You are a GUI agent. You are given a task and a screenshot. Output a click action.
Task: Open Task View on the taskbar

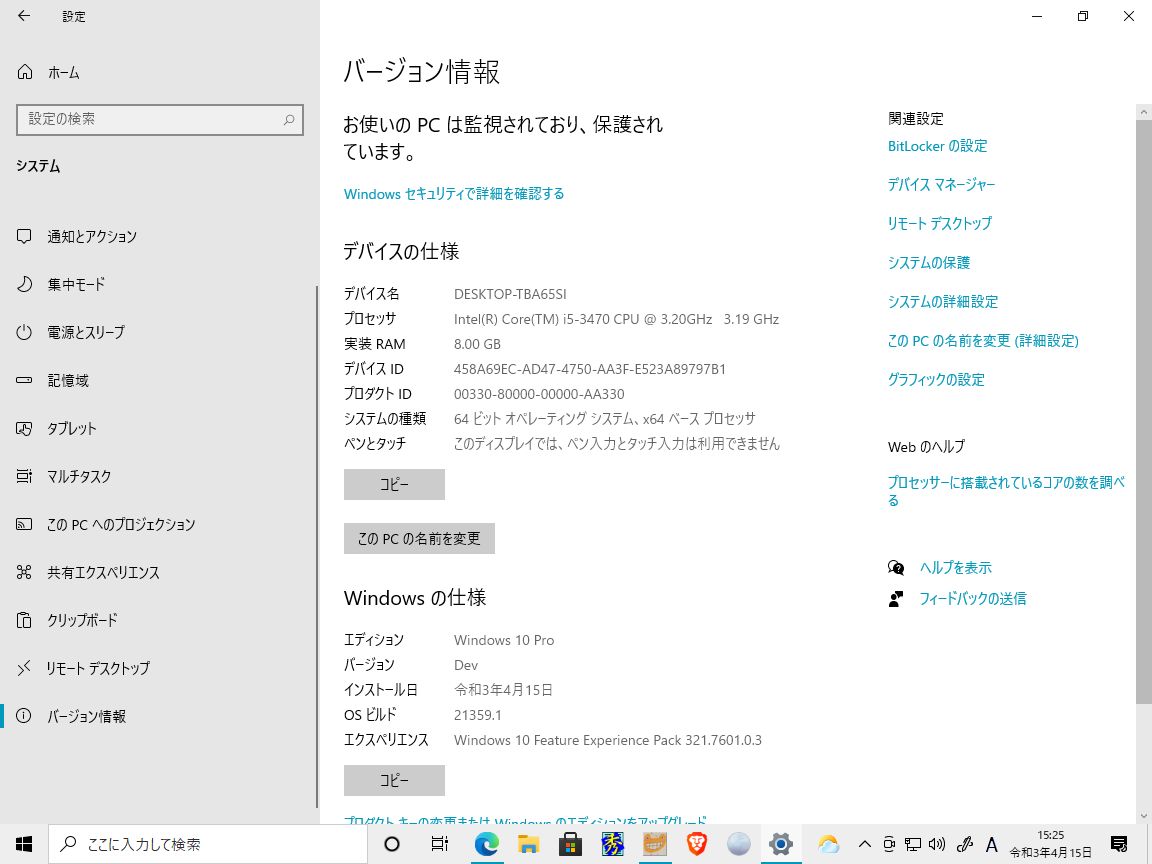439,844
